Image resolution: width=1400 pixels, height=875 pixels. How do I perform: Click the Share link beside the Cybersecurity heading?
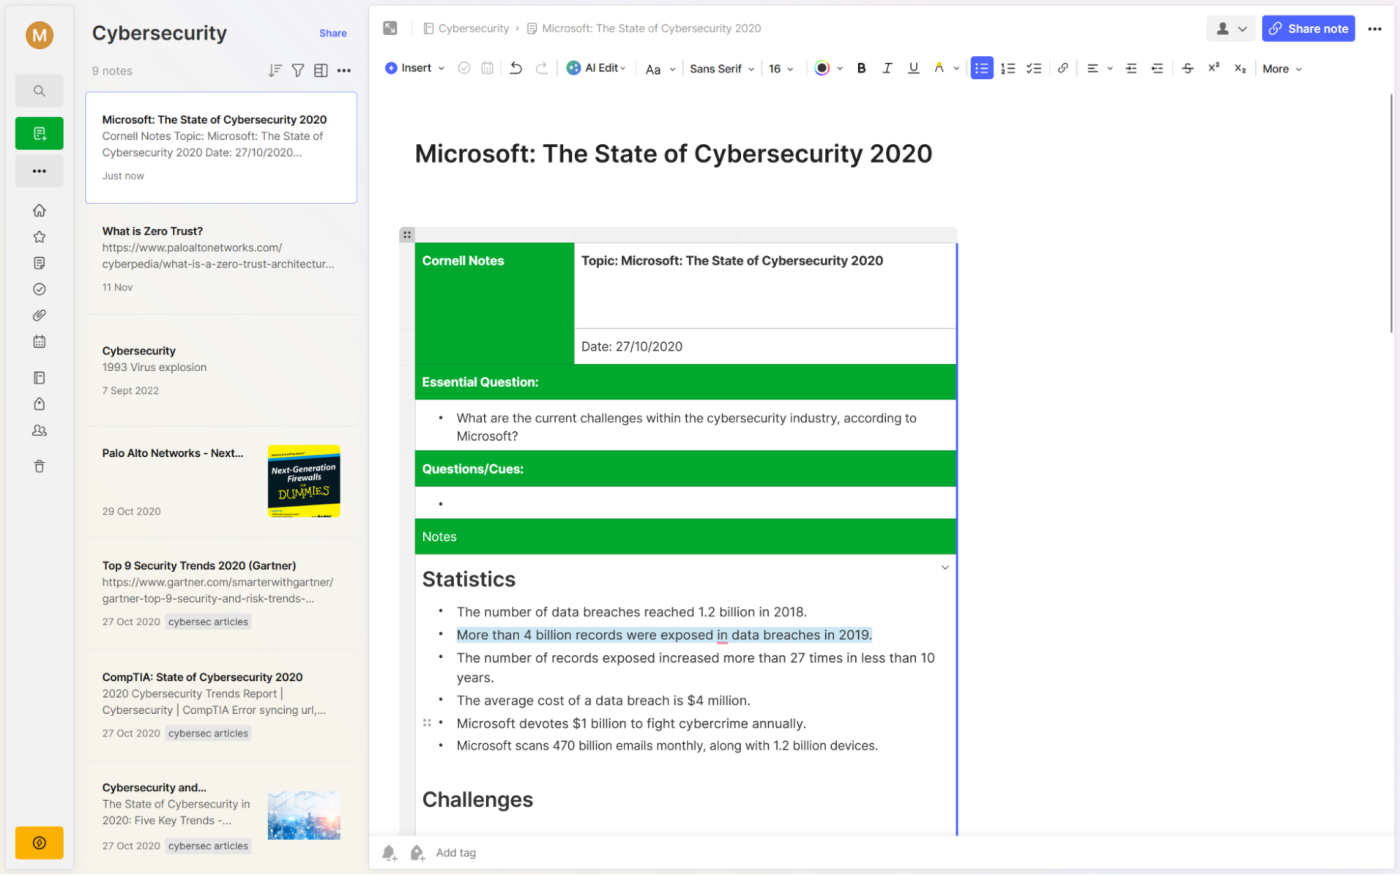333,33
